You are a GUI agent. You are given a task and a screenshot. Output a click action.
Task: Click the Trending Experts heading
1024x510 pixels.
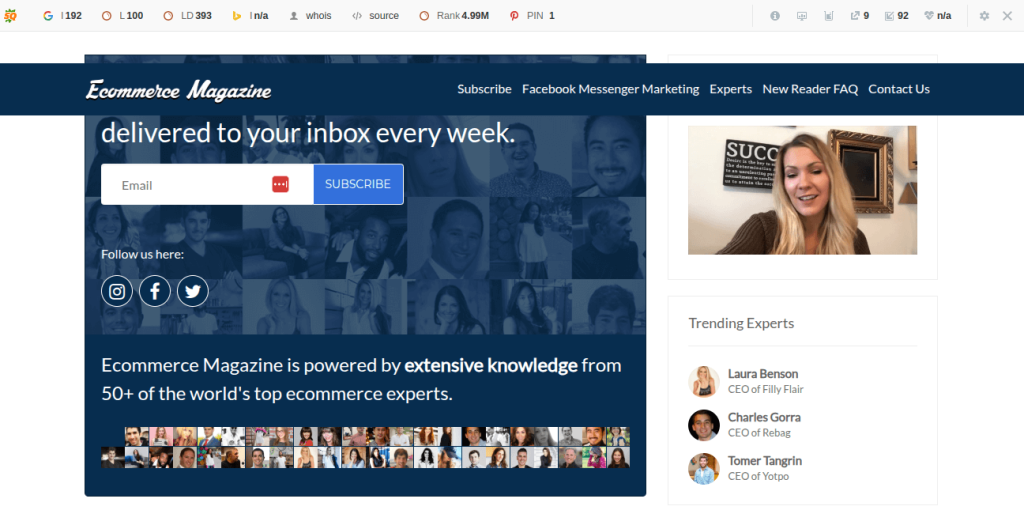click(x=741, y=323)
